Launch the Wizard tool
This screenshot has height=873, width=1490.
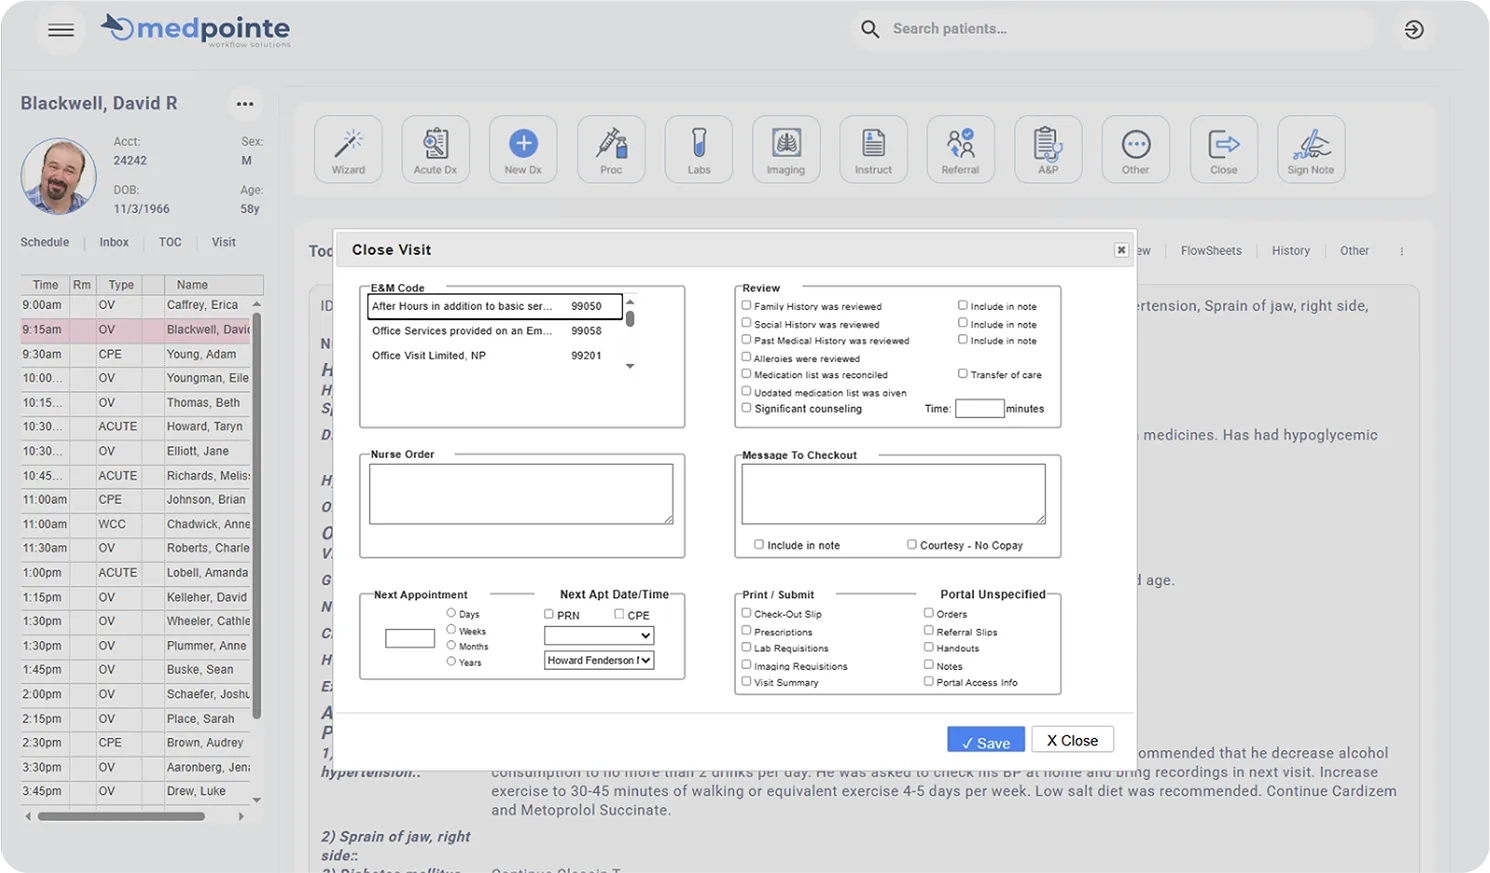pyautogui.click(x=348, y=149)
